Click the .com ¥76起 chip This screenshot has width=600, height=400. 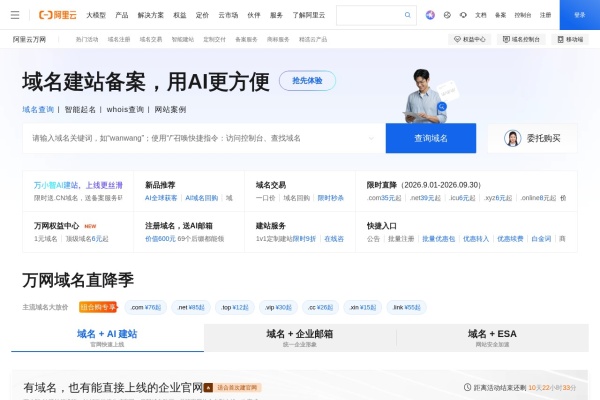146,307
